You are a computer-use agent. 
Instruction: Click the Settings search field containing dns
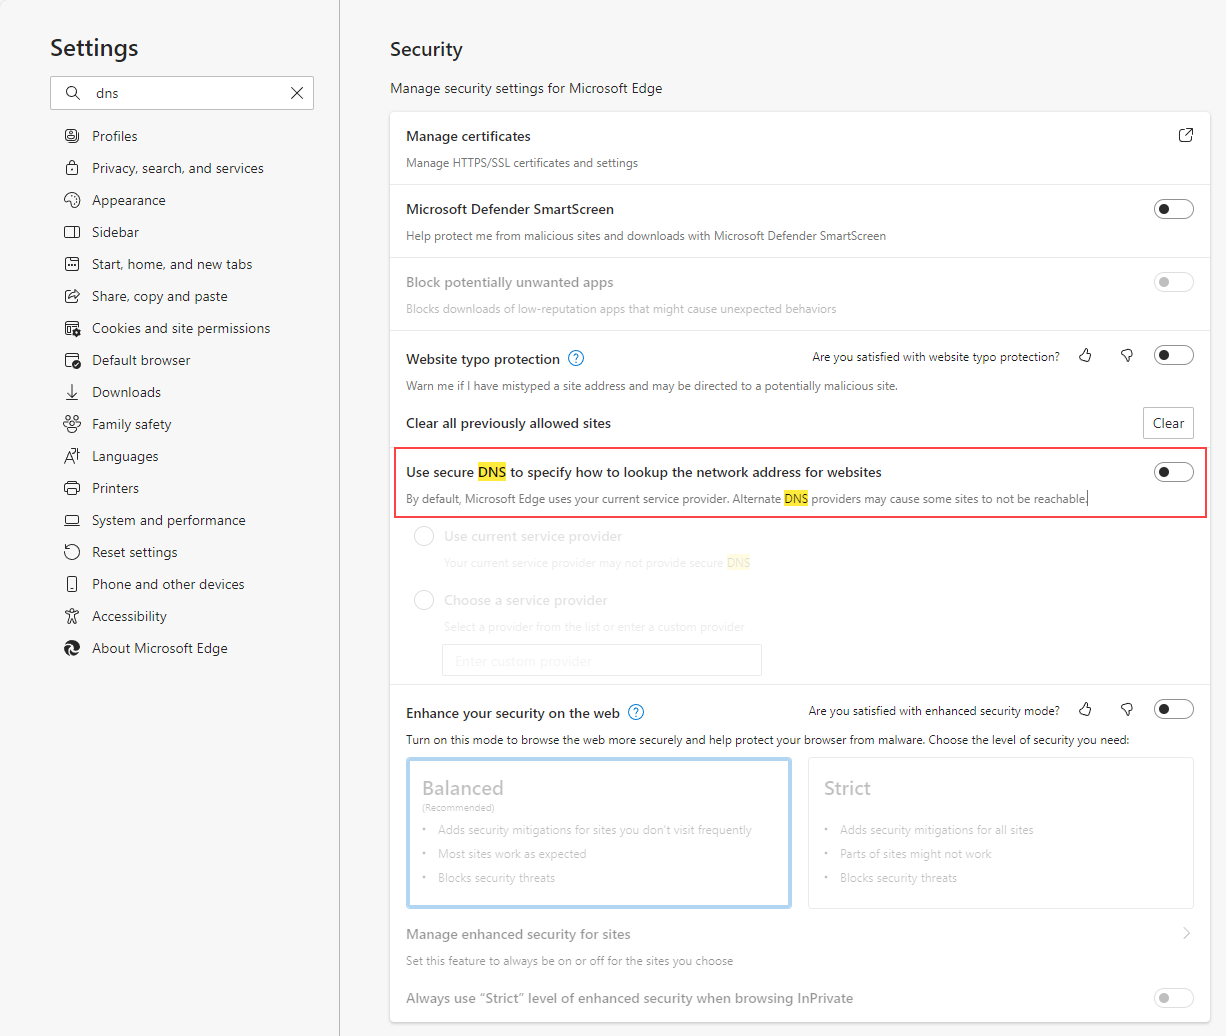(x=182, y=93)
